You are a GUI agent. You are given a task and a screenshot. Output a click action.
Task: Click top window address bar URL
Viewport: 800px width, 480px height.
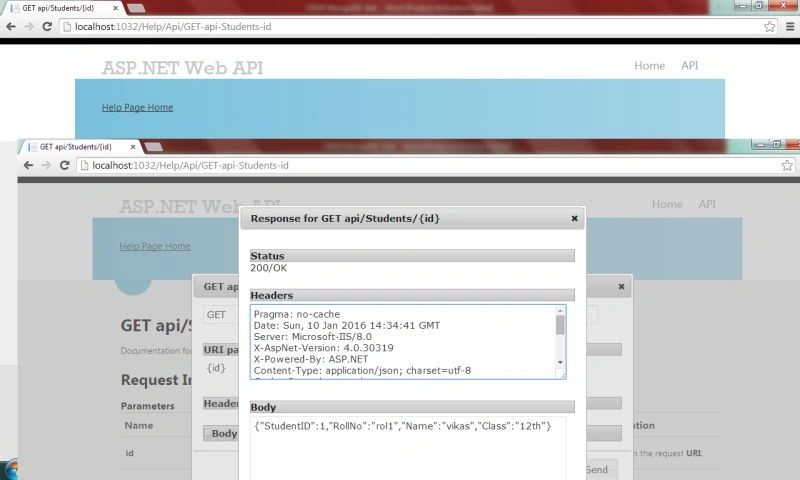tap(173, 27)
